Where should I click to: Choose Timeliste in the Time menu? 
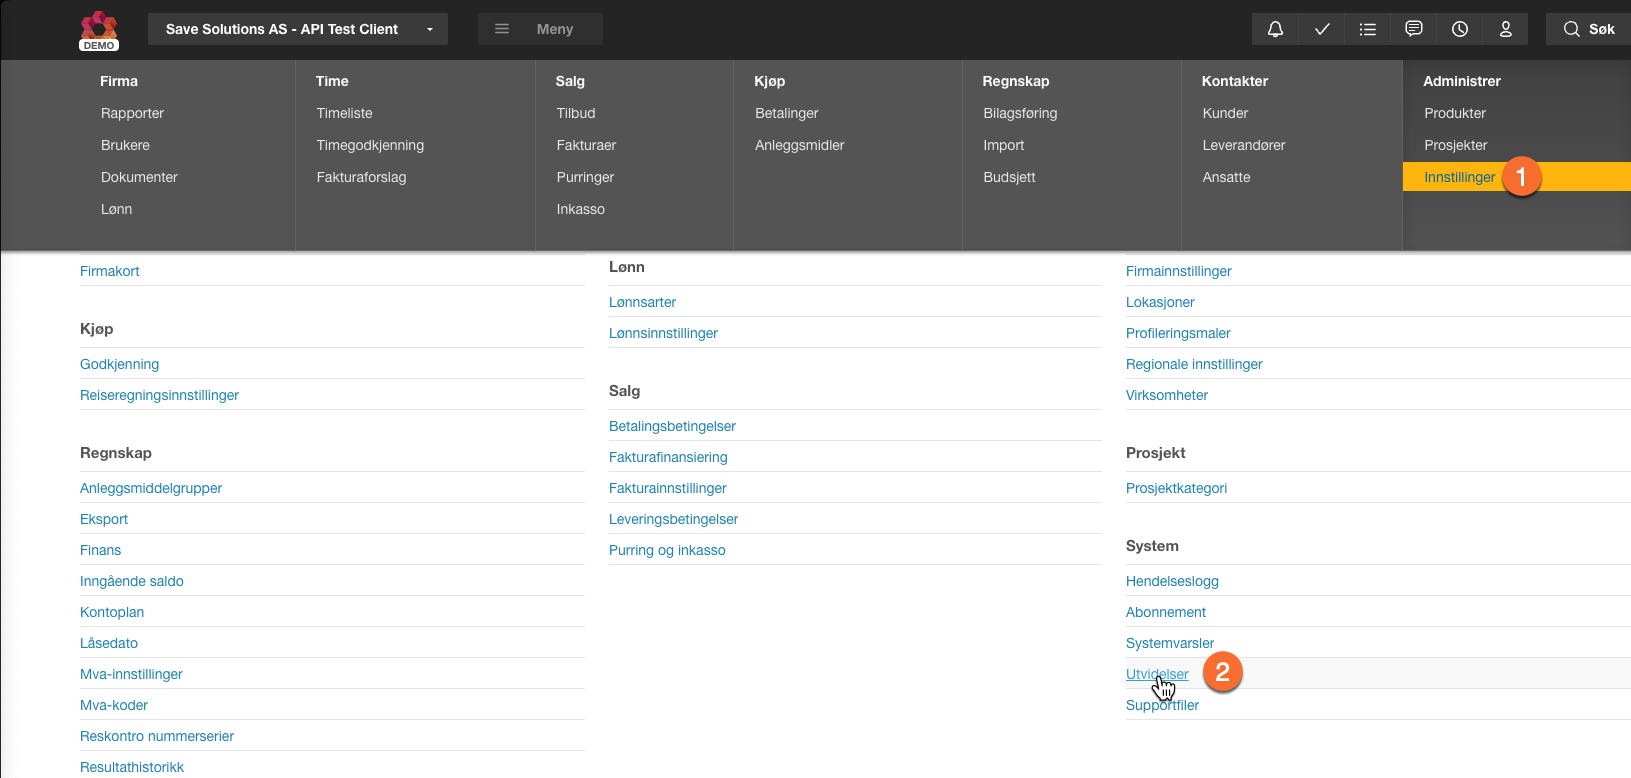click(x=344, y=113)
